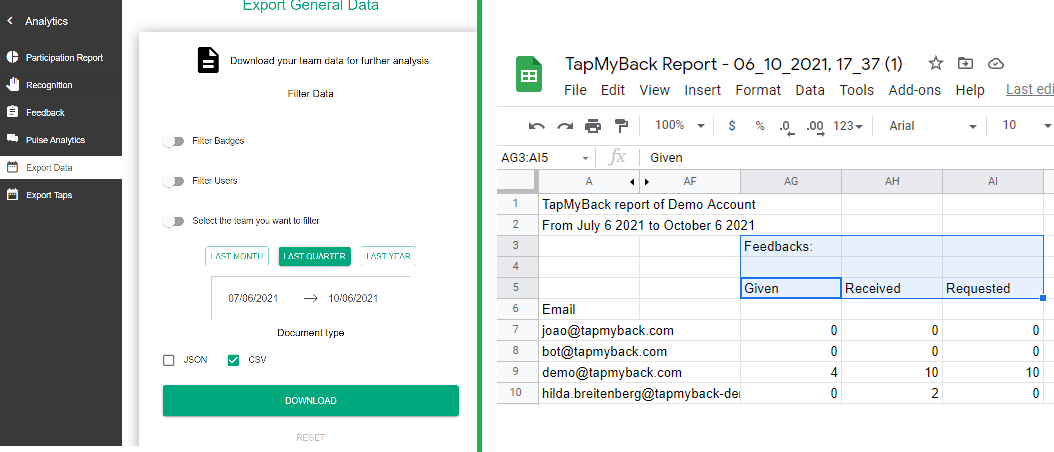Screen dimensions: 1054x452
Task: Expand hidden columns with left arrow
Action: 632,181
